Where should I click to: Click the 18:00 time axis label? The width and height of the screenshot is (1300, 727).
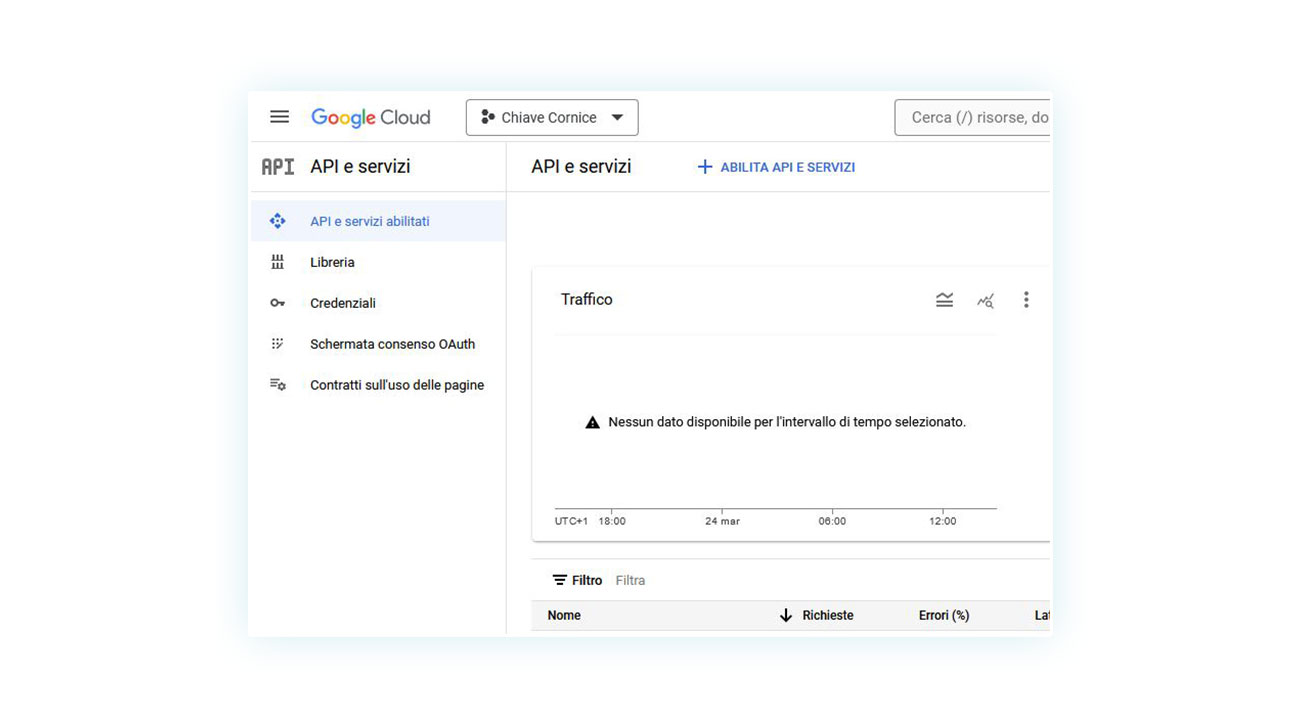click(x=612, y=521)
